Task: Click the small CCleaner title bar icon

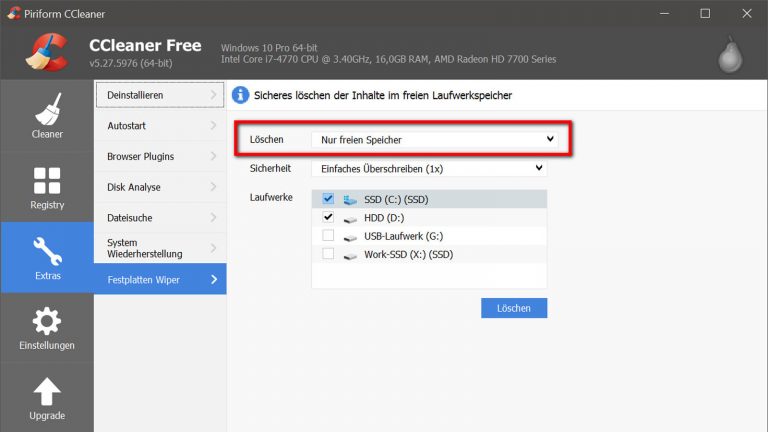Action: tap(14, 13)
